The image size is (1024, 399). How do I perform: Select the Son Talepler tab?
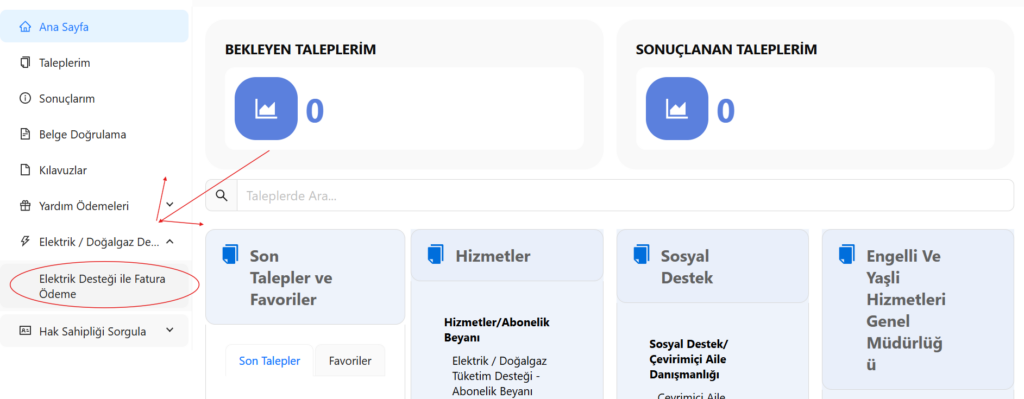click(270, 360)
